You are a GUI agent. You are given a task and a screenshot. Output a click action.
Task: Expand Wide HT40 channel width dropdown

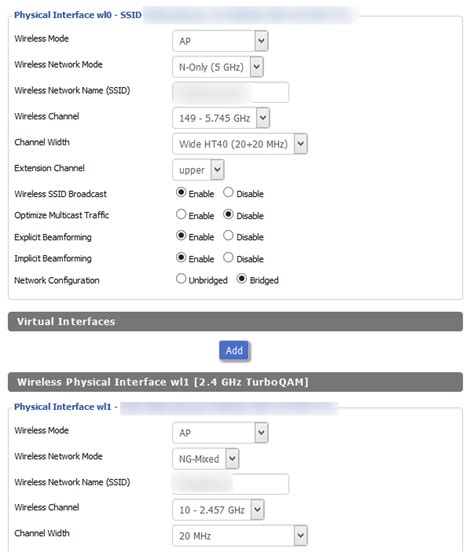point(239,144)
